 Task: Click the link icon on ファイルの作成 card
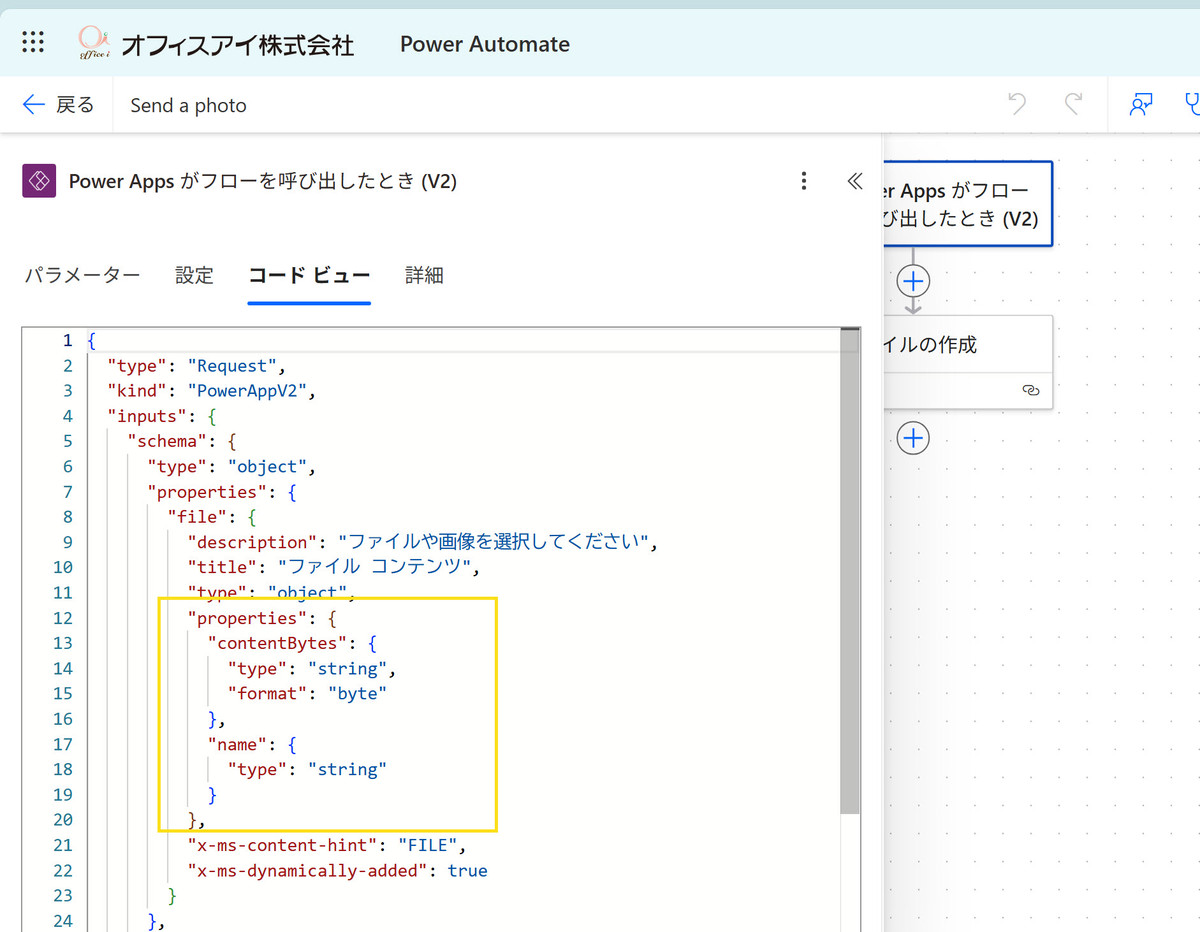click(x=1031, y=391)
